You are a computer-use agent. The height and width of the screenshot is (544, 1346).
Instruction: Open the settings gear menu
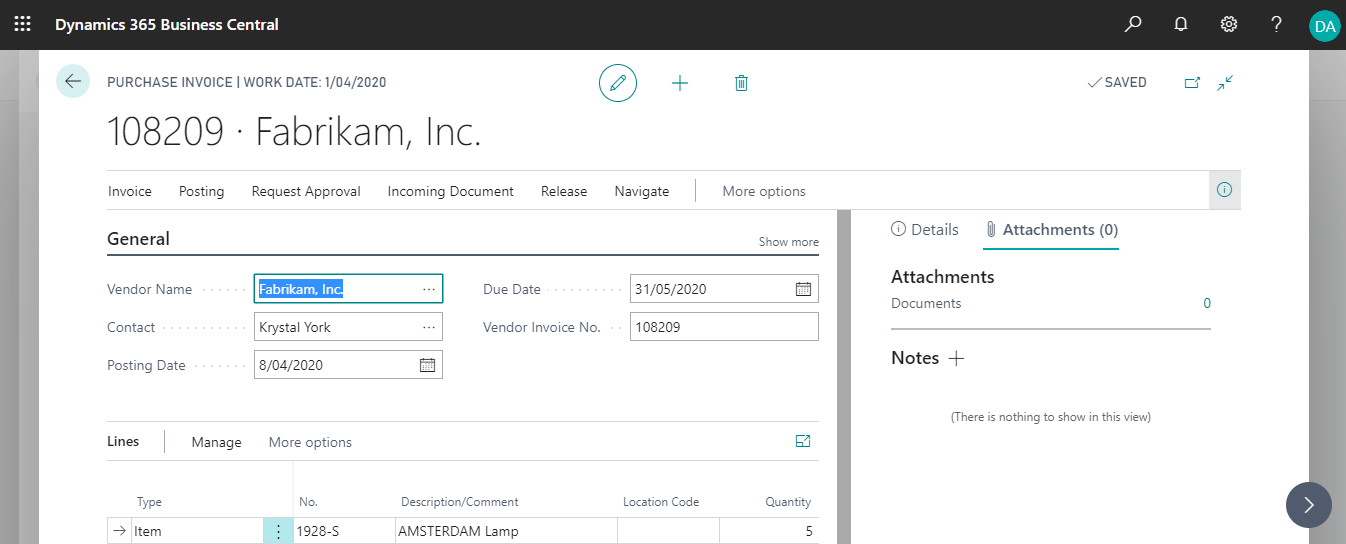(1229, 25)
